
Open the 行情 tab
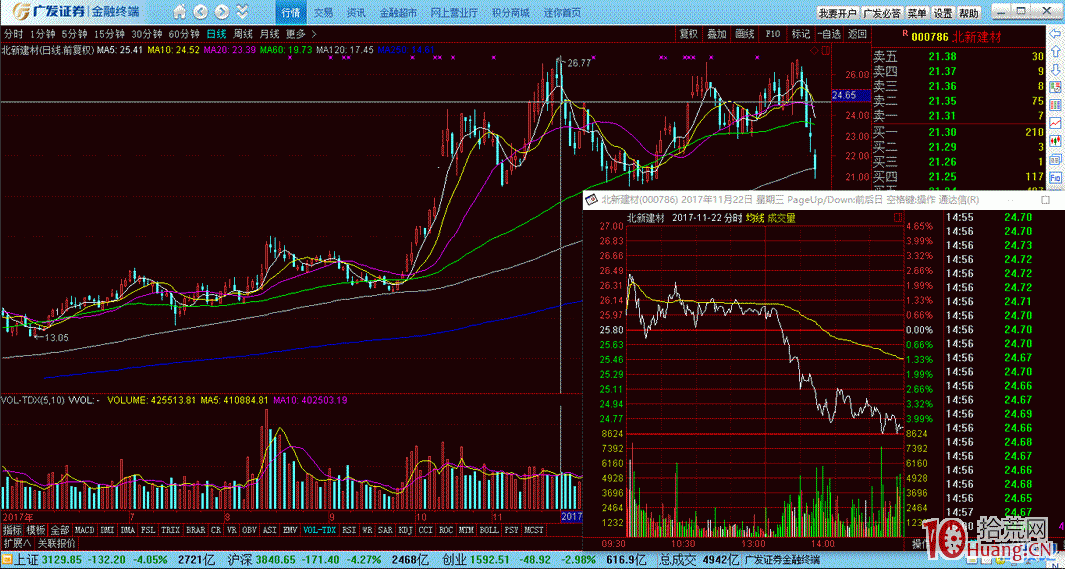tap(291, 12)
